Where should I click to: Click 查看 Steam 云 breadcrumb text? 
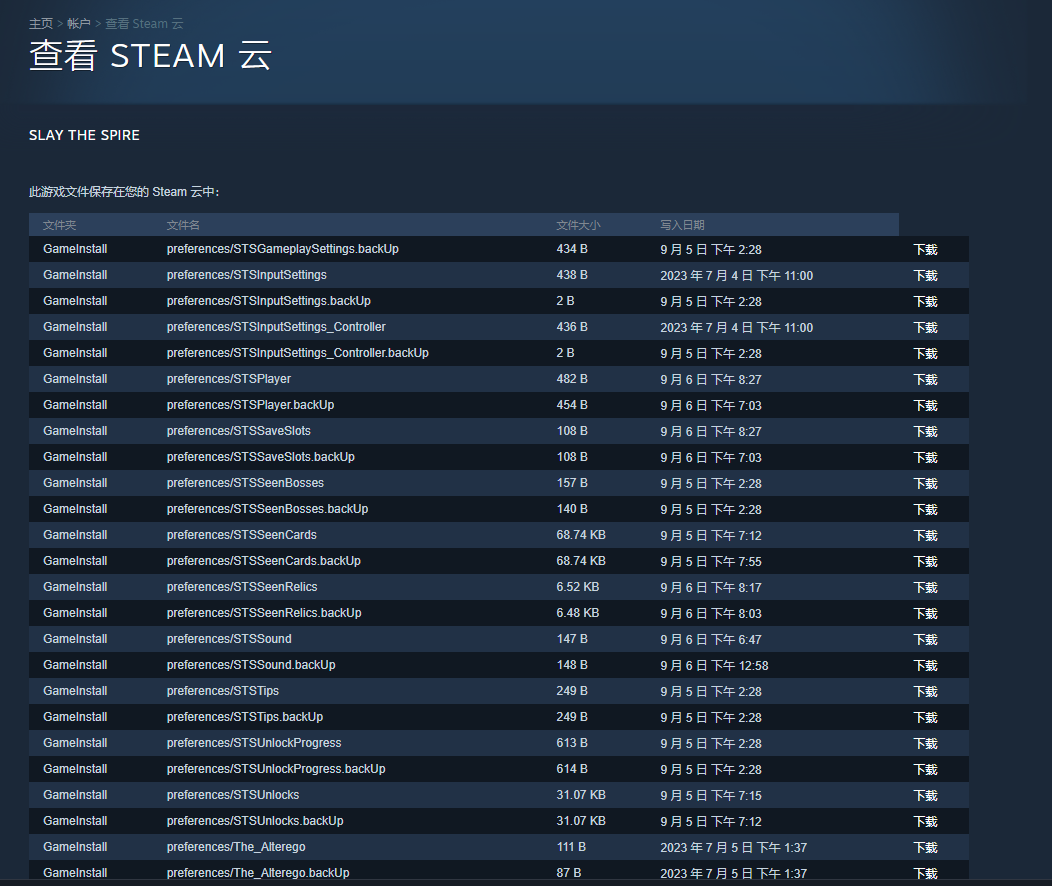point(144,23)
